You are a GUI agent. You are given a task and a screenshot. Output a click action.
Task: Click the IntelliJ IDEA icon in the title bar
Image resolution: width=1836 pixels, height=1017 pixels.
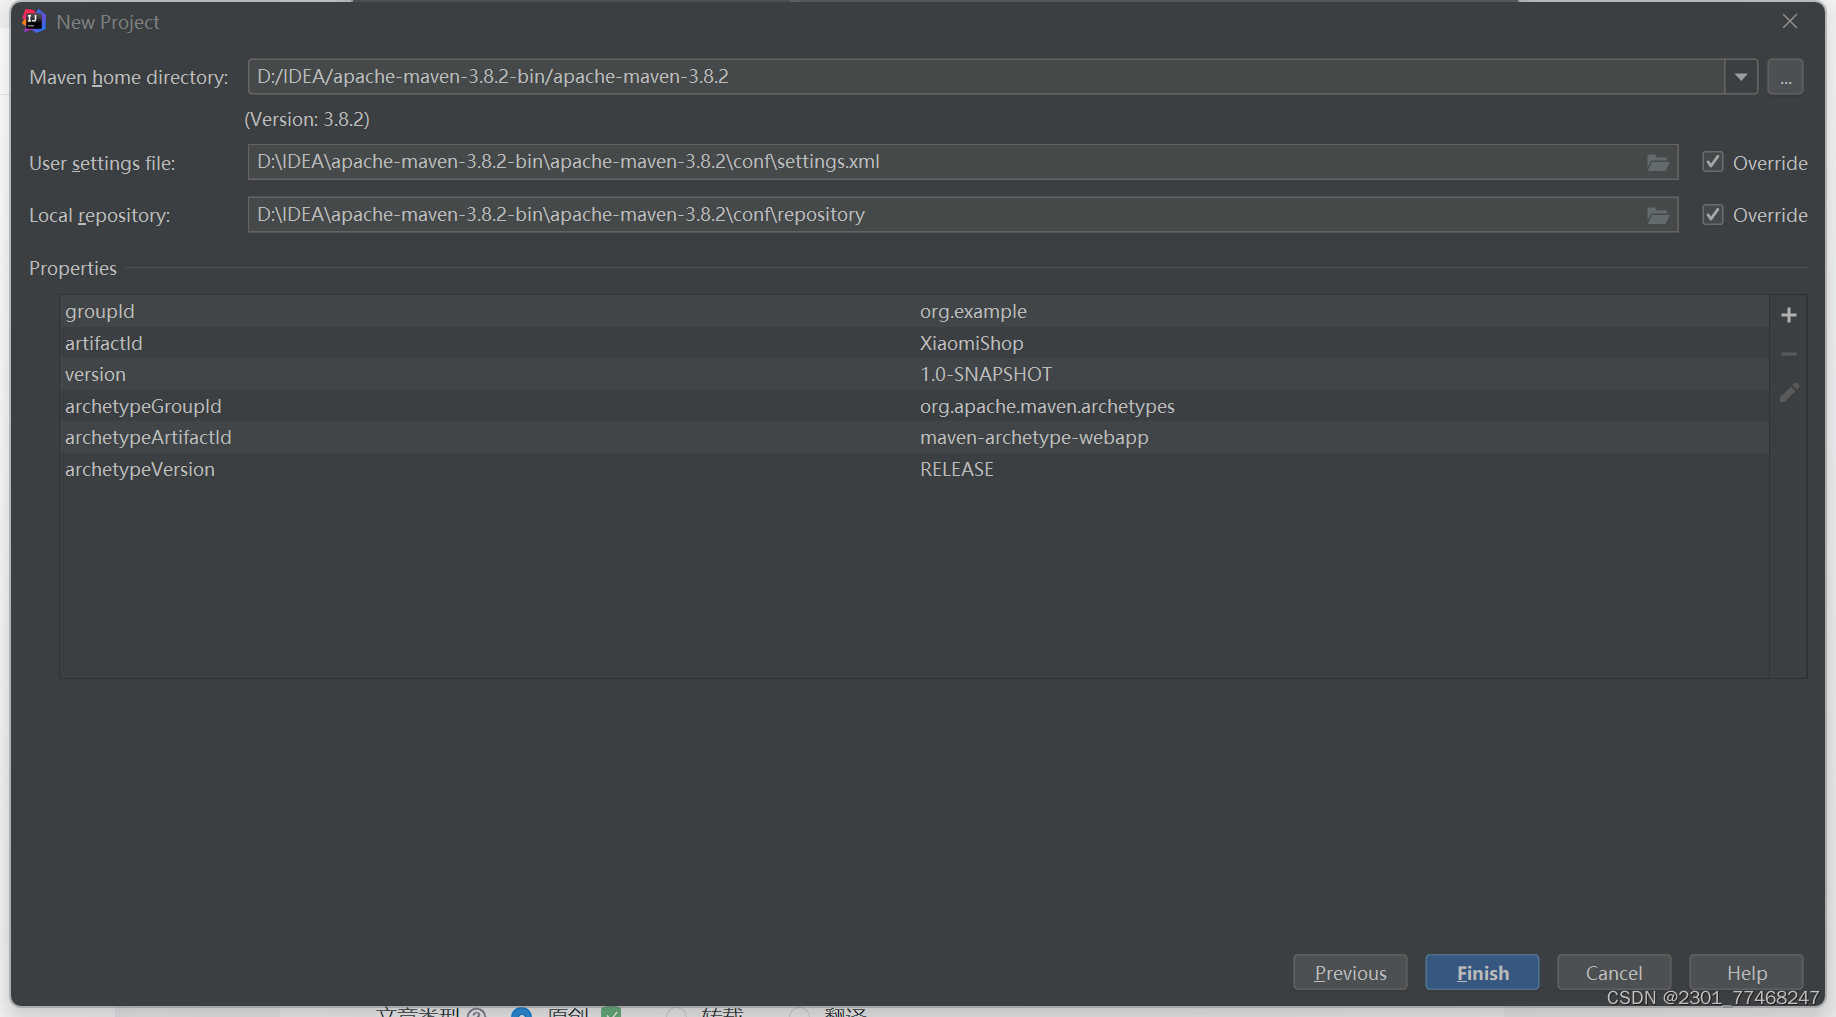33,21
